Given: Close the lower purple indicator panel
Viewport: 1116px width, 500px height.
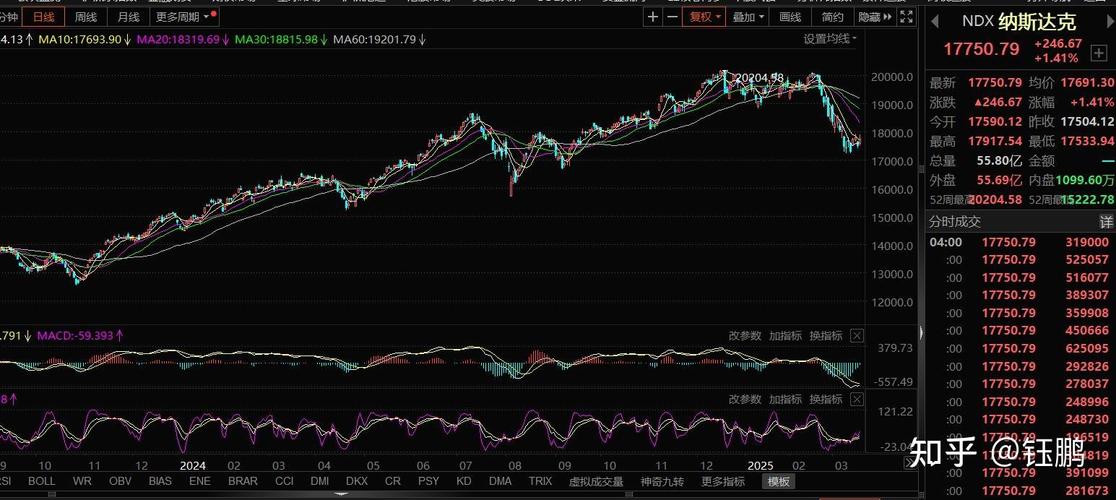Looking at the screenshot, I should click(857, 399).
